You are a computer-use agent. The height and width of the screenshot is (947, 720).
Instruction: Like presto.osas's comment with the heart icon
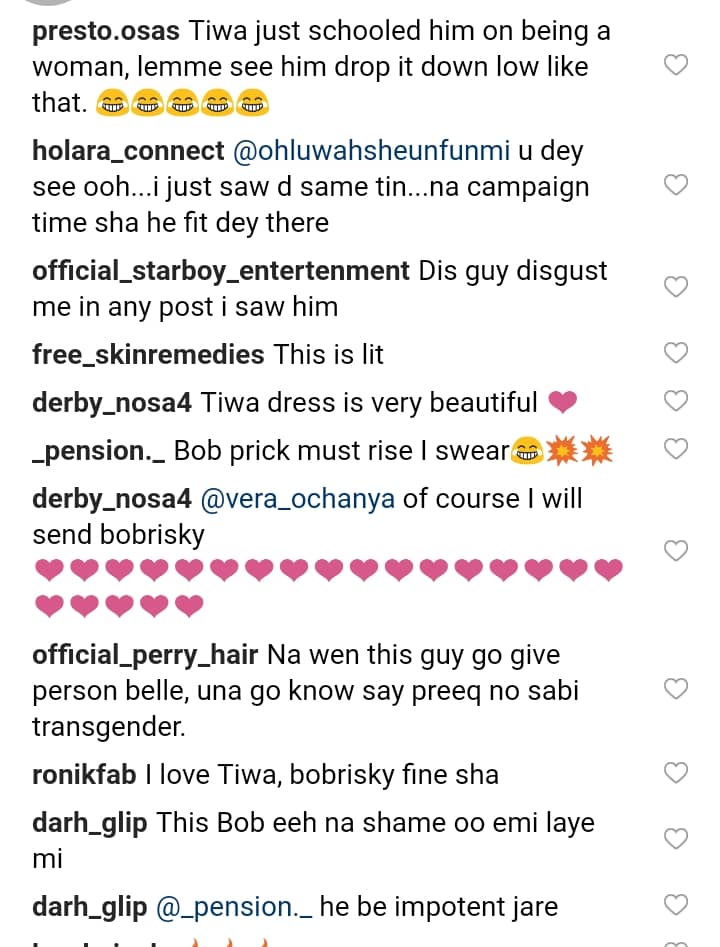click(x=676, y=66)
